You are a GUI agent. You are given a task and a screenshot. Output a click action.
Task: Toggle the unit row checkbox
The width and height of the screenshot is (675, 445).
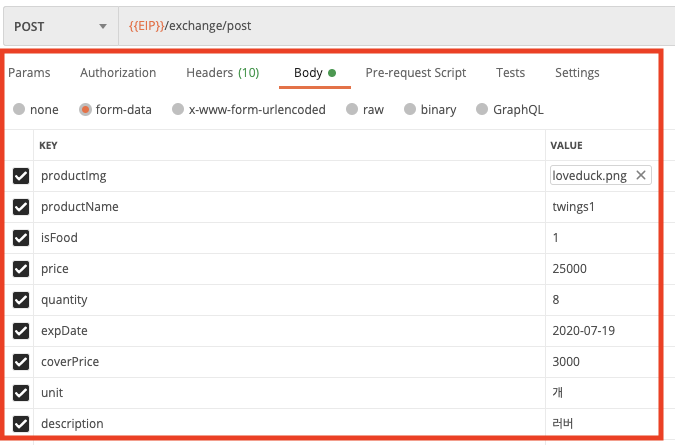tap(21, 393)
